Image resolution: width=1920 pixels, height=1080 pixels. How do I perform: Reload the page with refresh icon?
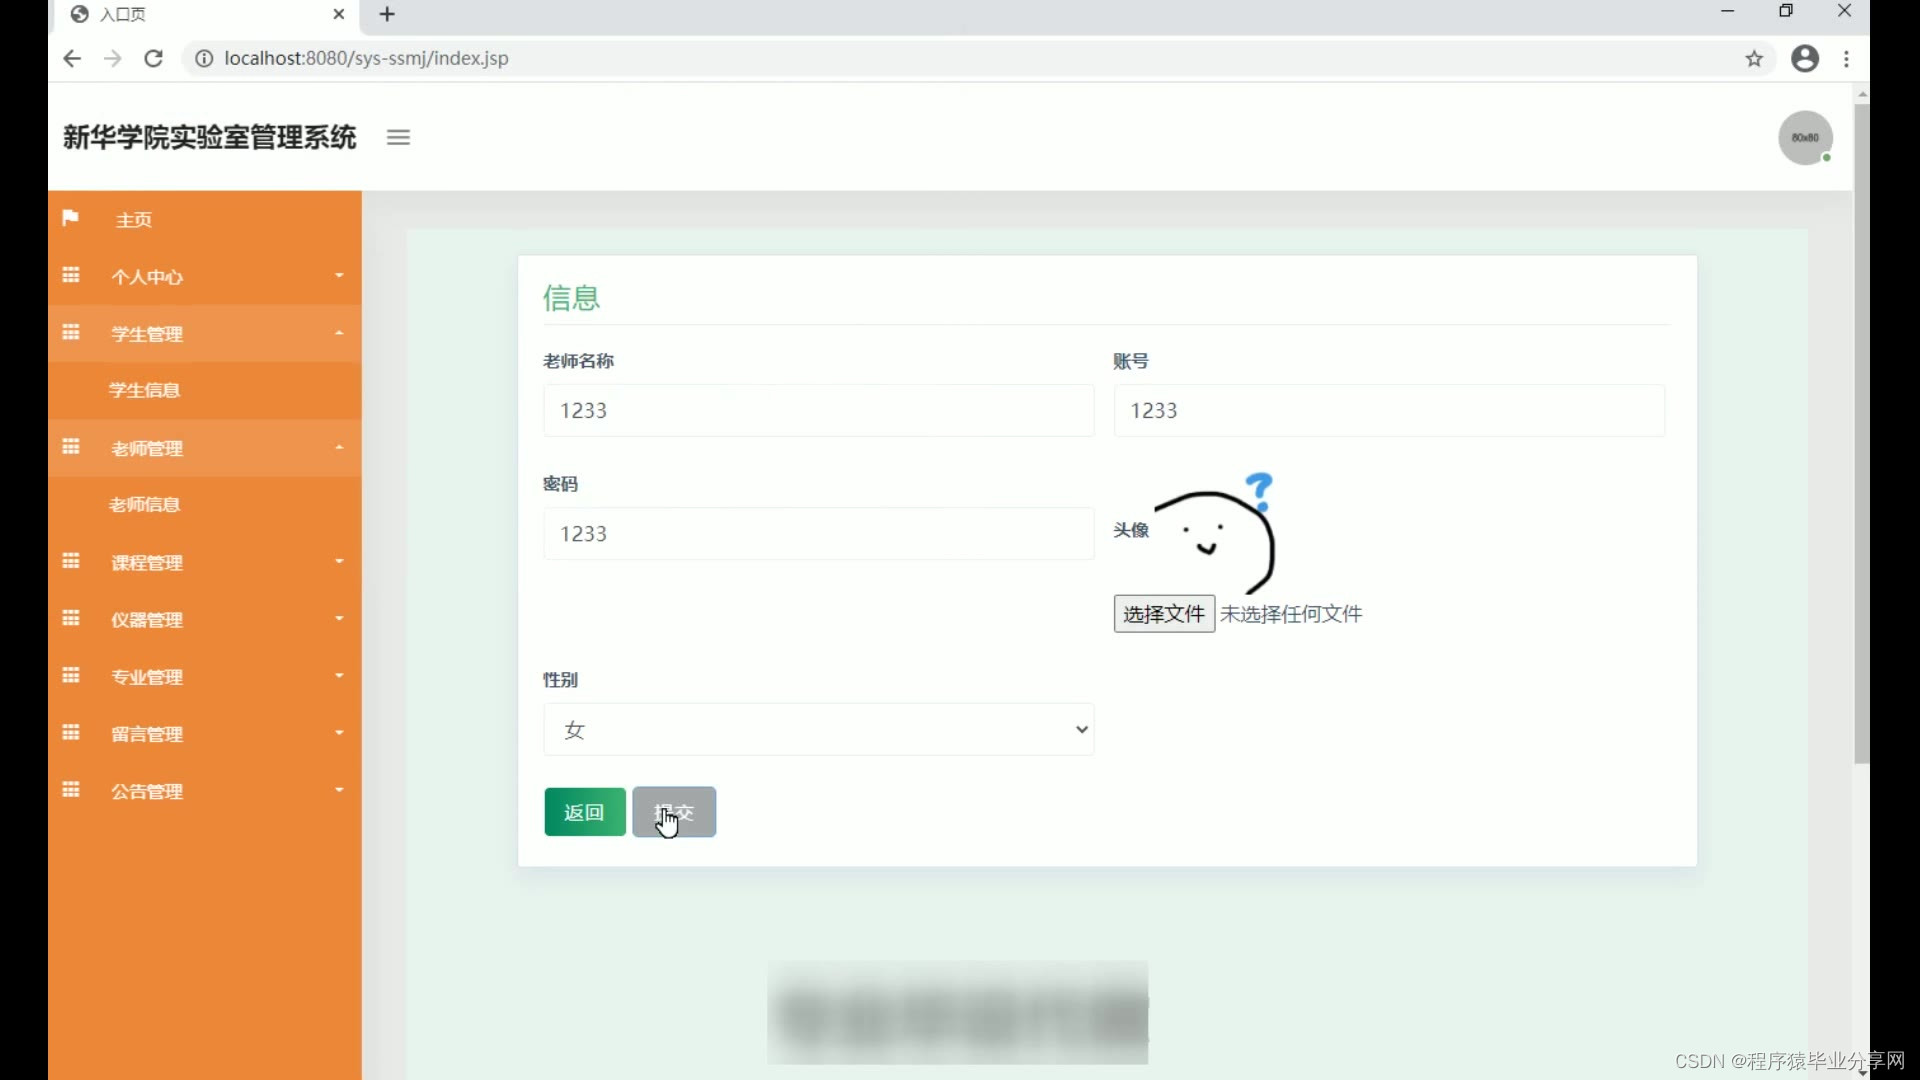[x=153, y=59]
